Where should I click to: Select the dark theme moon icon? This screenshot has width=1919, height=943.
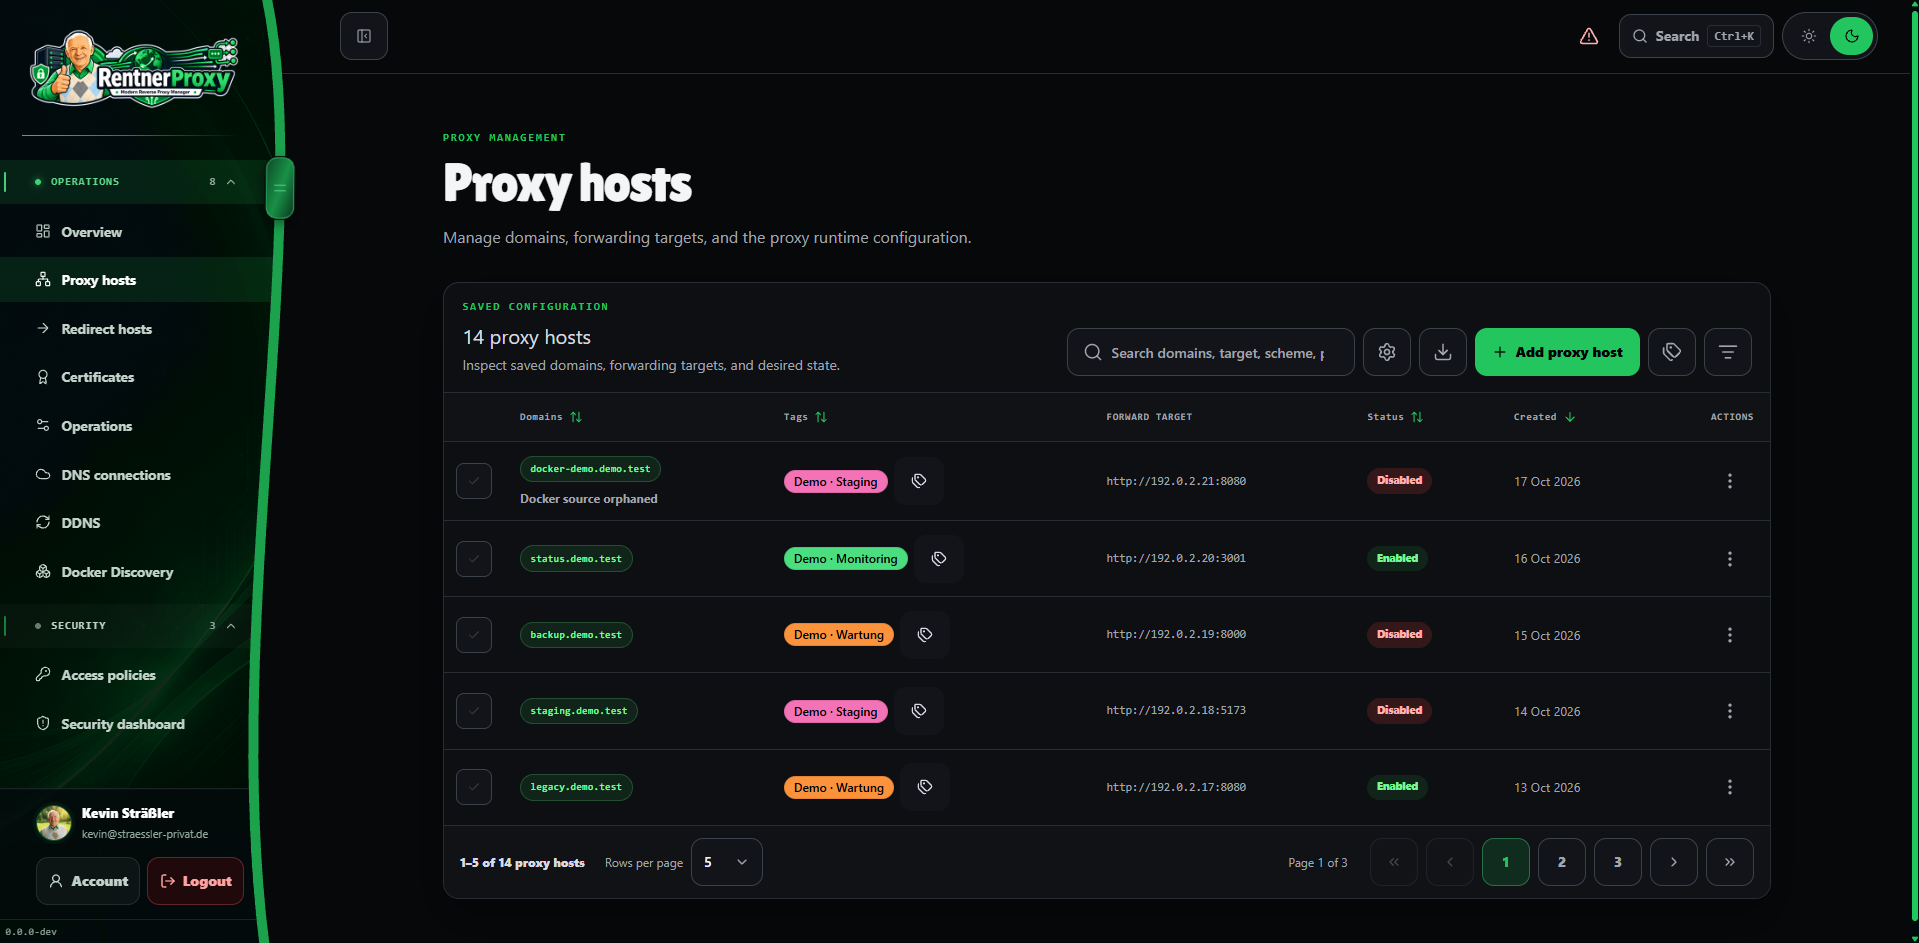click(x=1852, y=36)
